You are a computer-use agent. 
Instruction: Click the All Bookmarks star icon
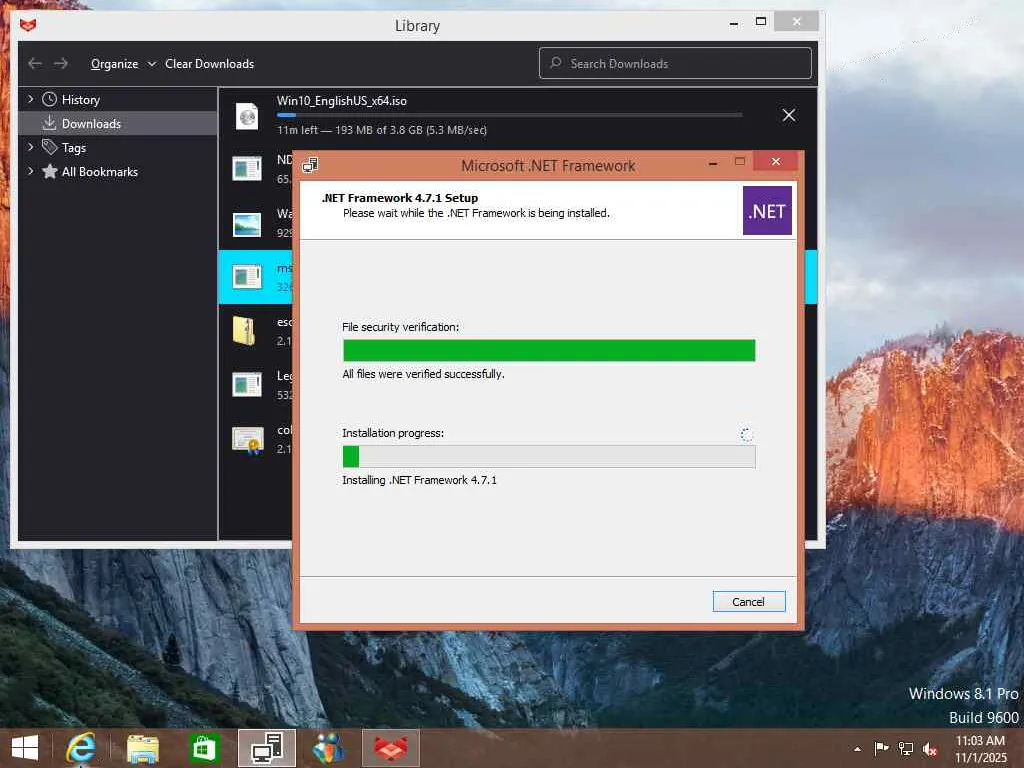(50, 171)
